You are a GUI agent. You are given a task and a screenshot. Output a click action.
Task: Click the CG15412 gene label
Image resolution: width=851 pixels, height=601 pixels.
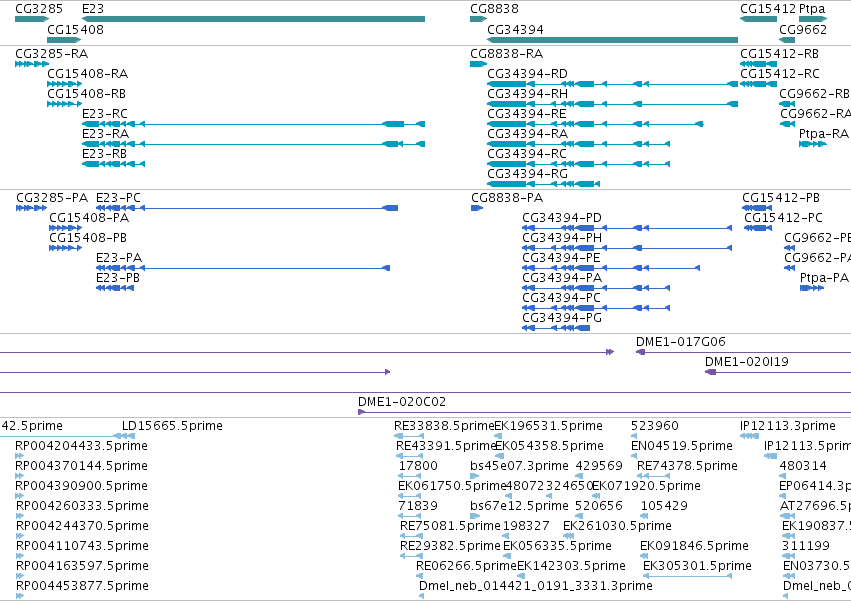point(768,9)
